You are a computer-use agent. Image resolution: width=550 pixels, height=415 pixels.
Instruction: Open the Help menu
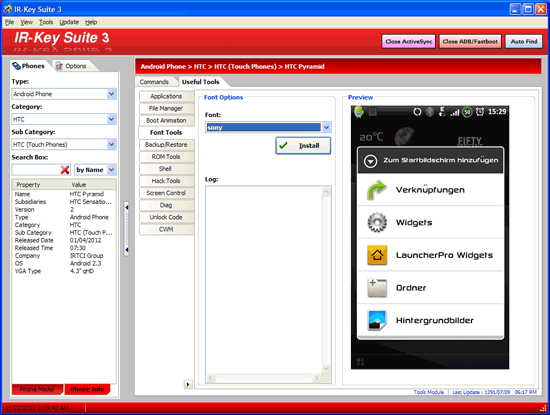(x=91, y=22)
